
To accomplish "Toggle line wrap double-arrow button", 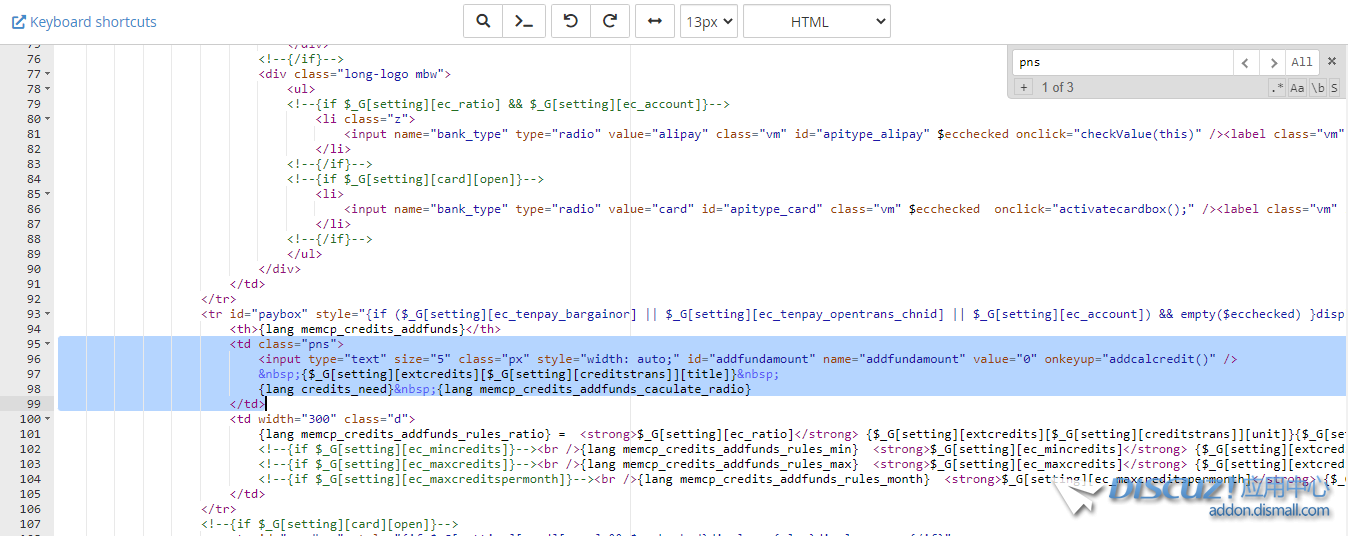I will click(x=655, y=21).
